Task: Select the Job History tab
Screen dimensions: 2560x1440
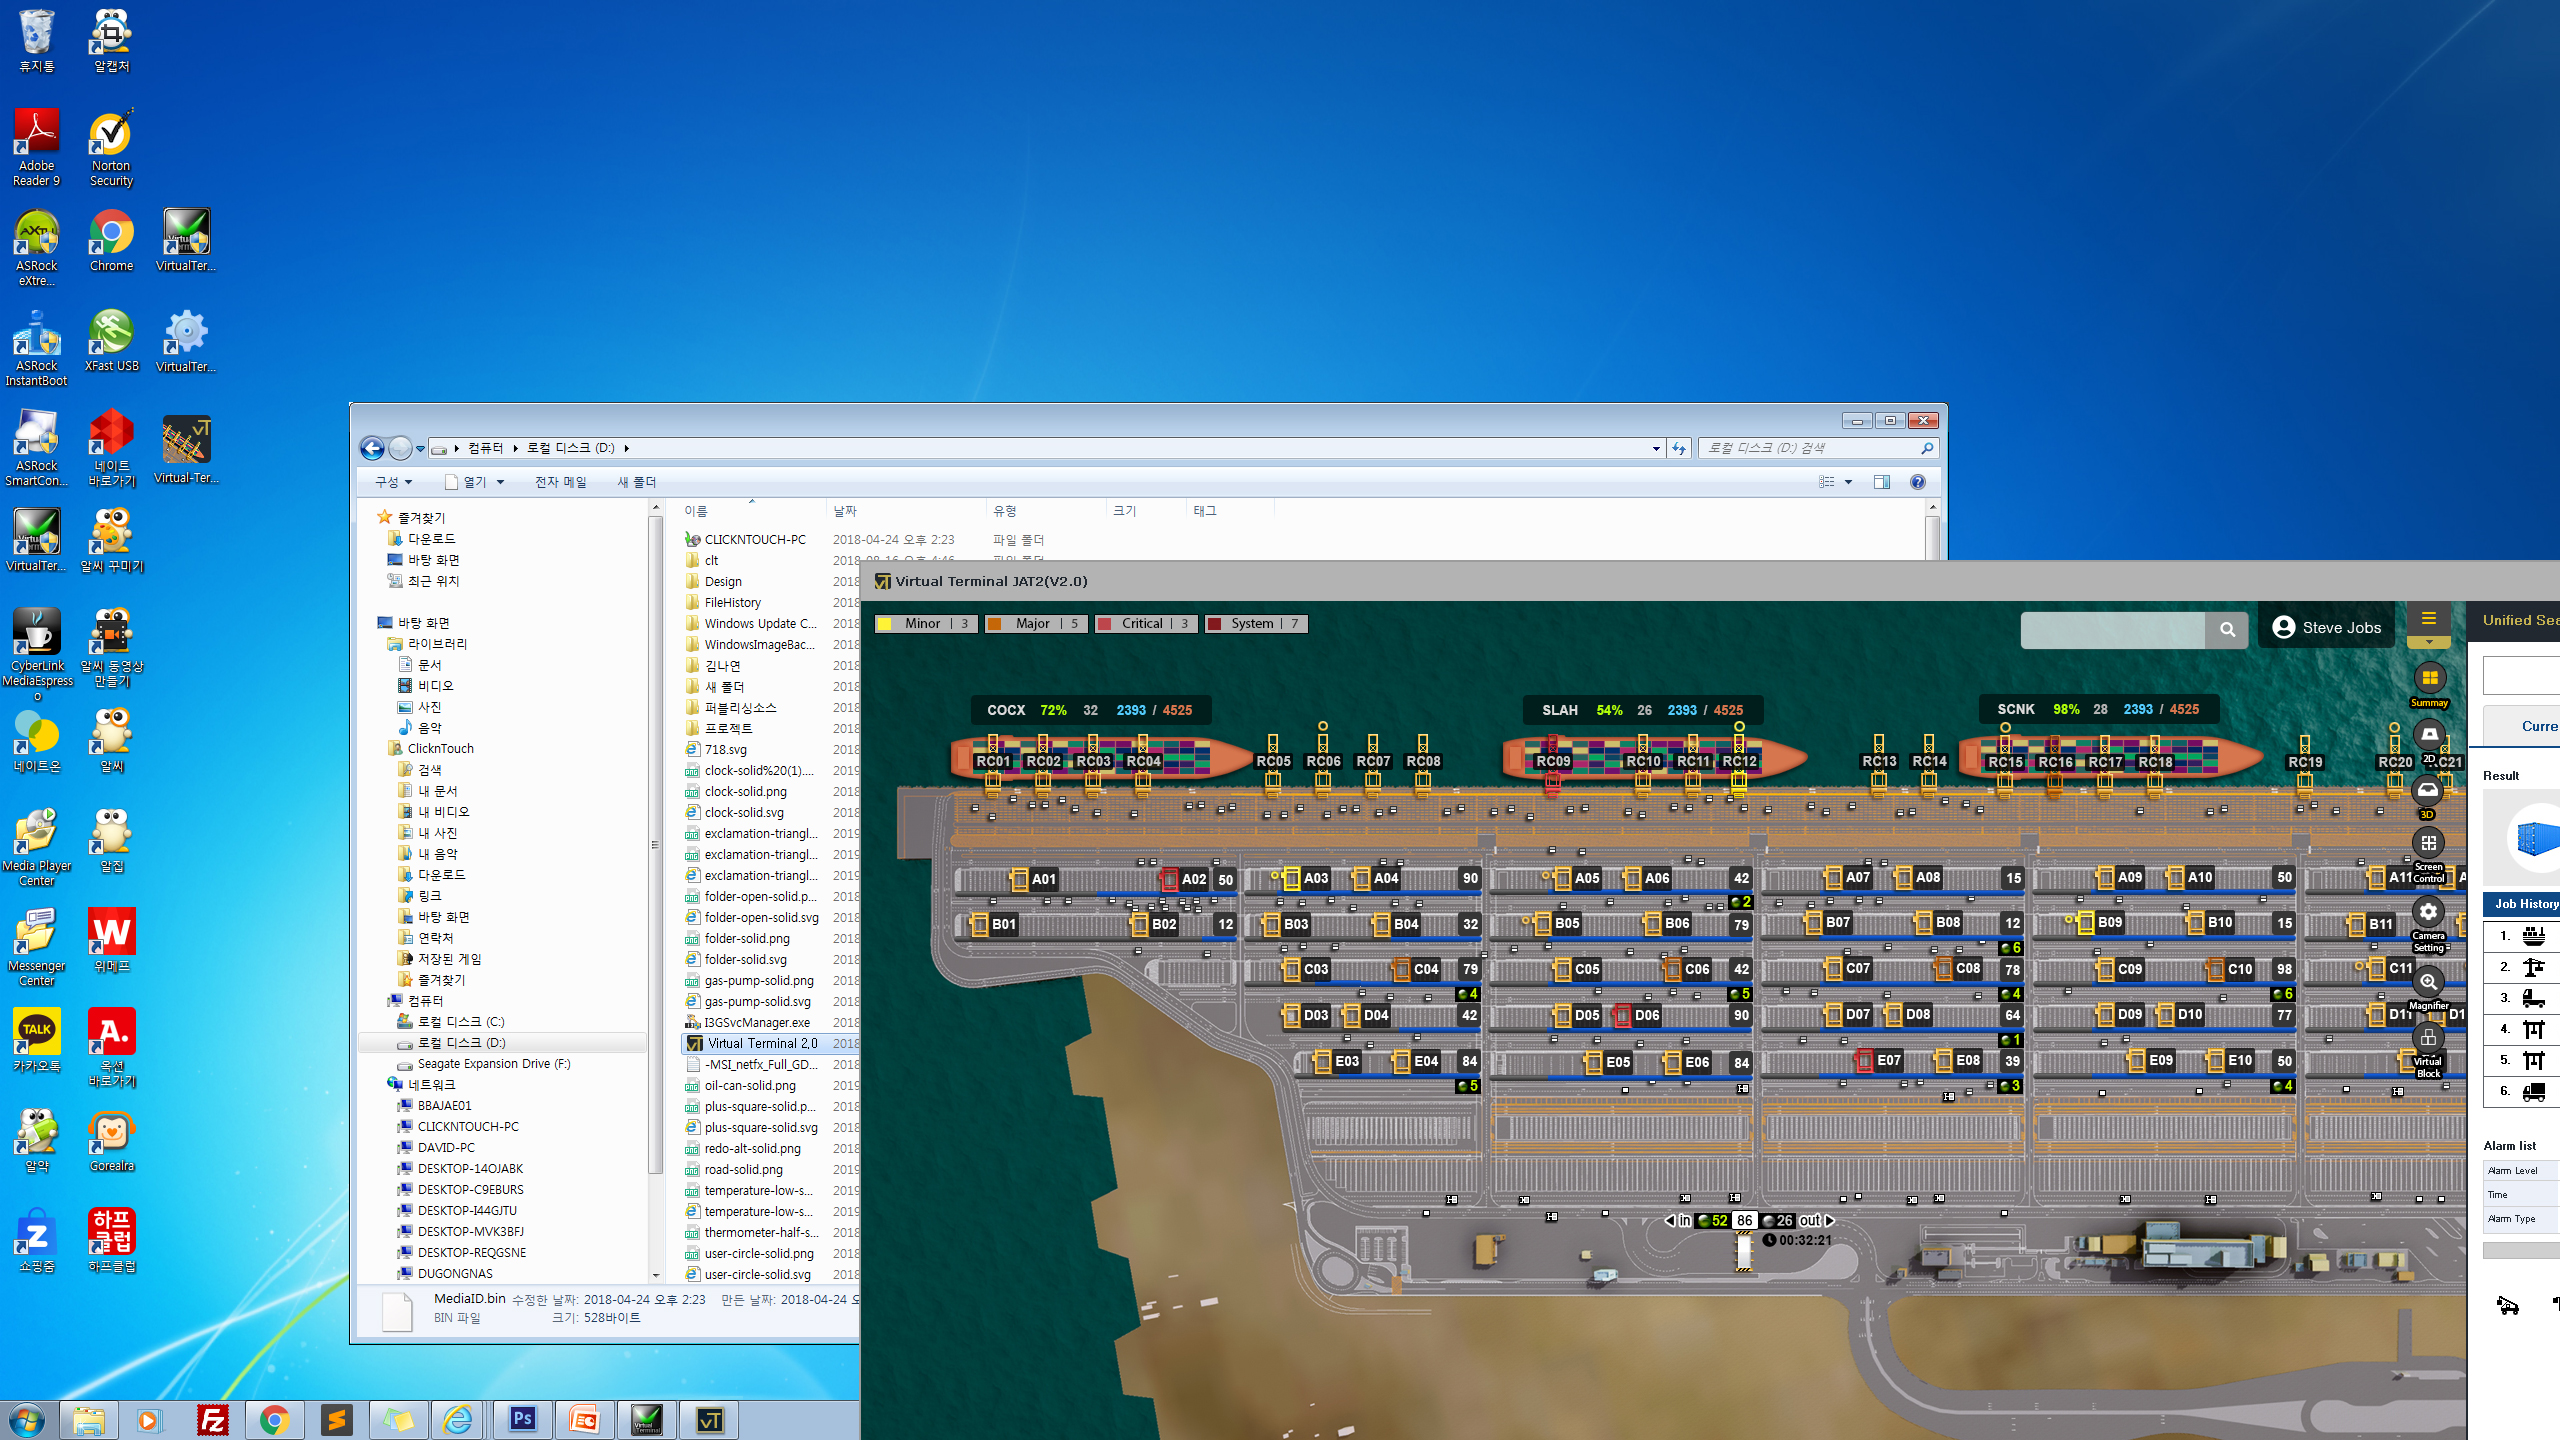Action: click(x=2524, y=904)
